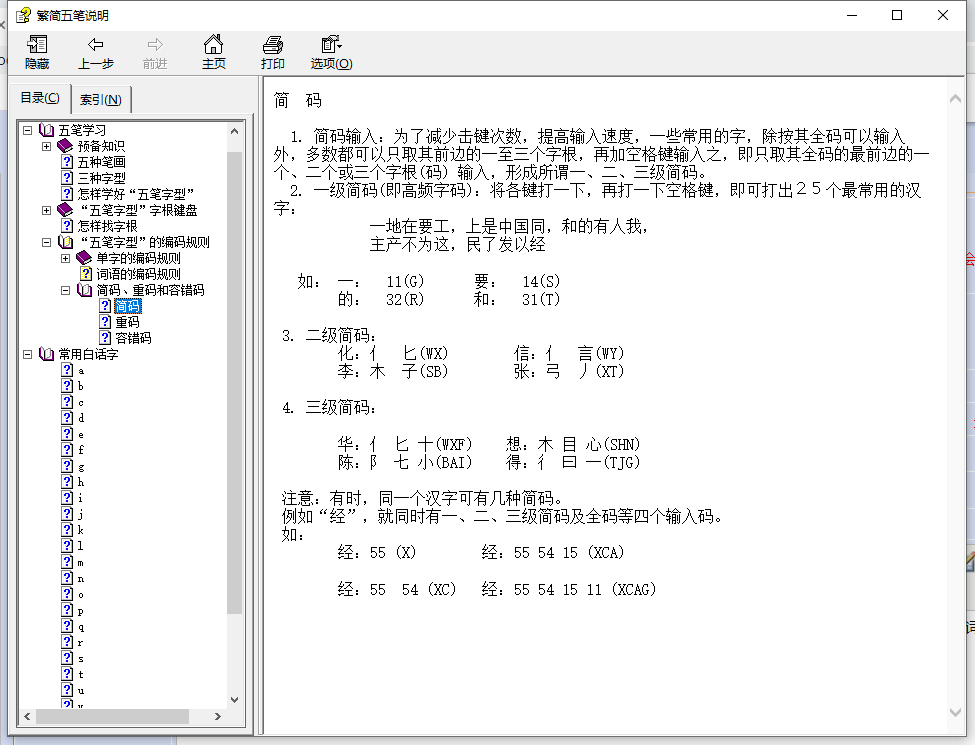Switch to the 索引(N) tab
The image size is (975, 745).
tap(101, 99)
